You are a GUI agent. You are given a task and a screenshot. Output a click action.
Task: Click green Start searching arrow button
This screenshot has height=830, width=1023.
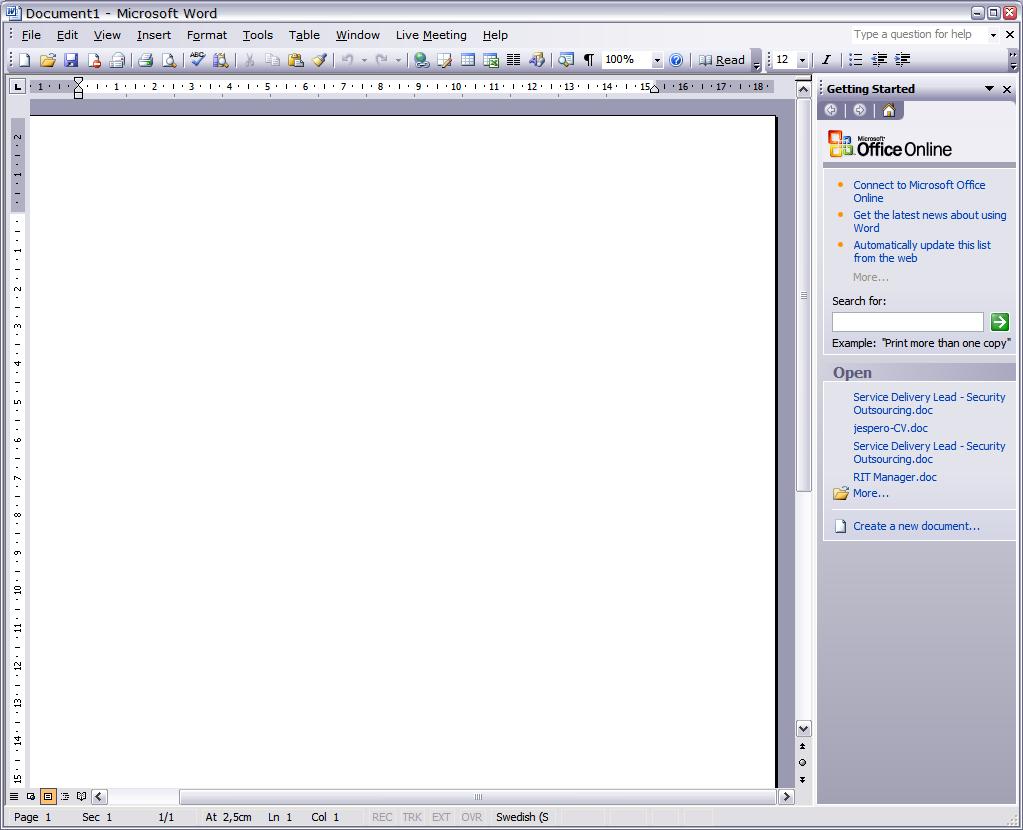(x=1000, y=322)
